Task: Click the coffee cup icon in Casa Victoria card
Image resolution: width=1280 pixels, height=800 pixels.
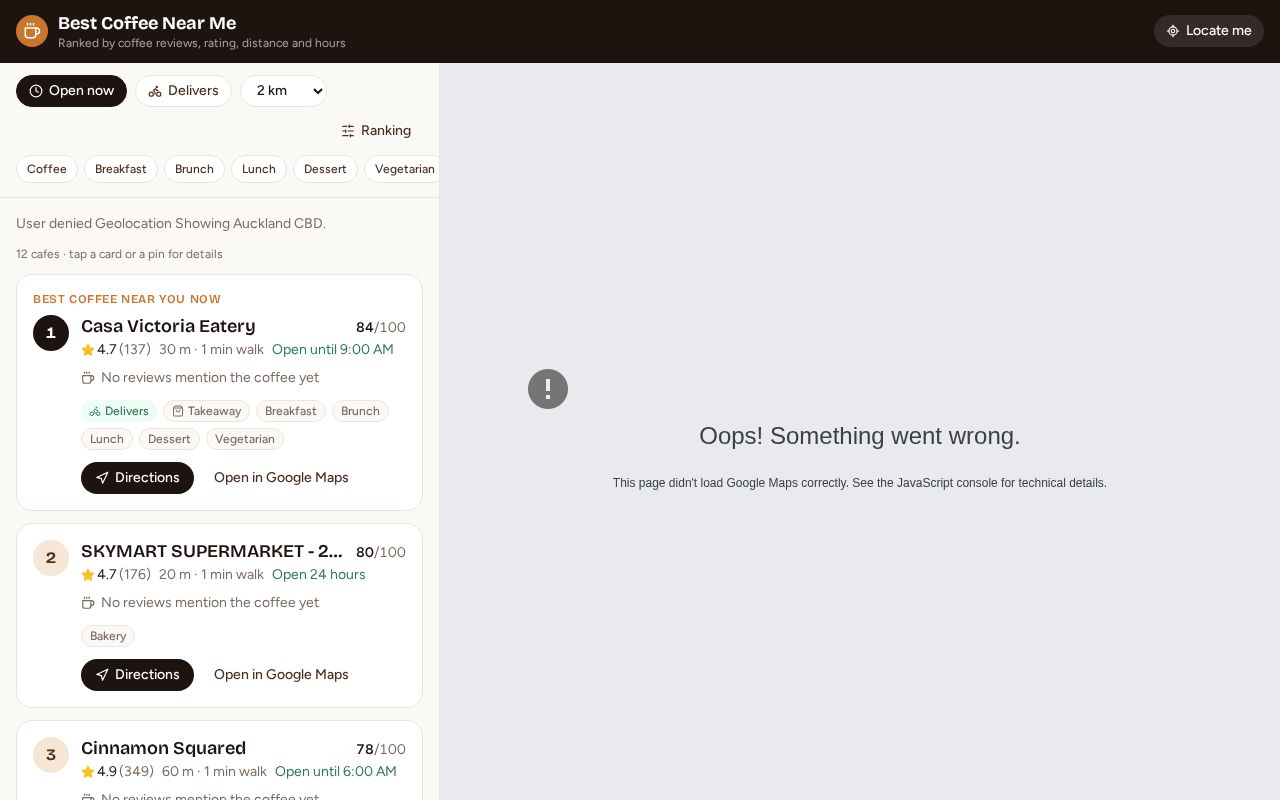Action: point(88,378)
